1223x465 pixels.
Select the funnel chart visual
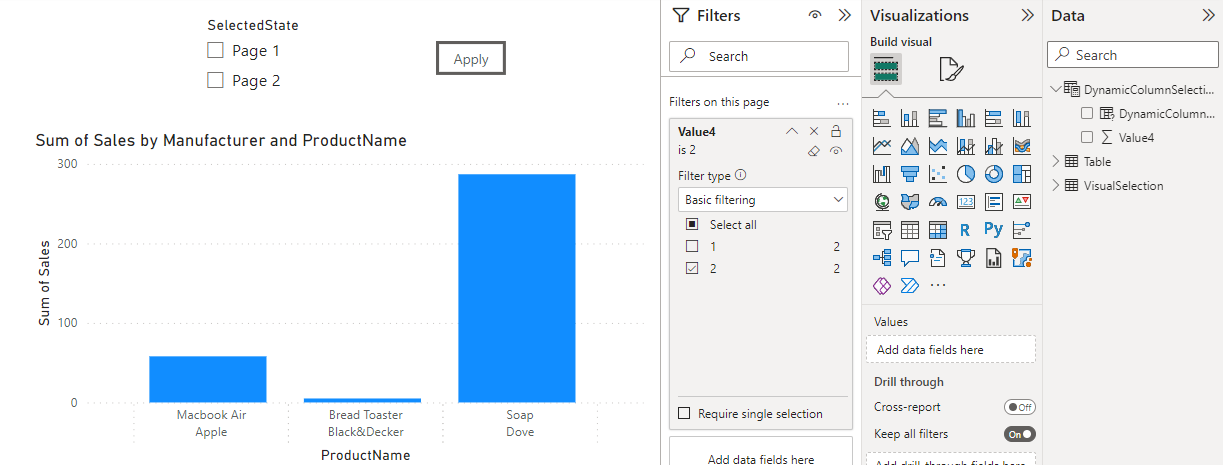tap(910, 174)
